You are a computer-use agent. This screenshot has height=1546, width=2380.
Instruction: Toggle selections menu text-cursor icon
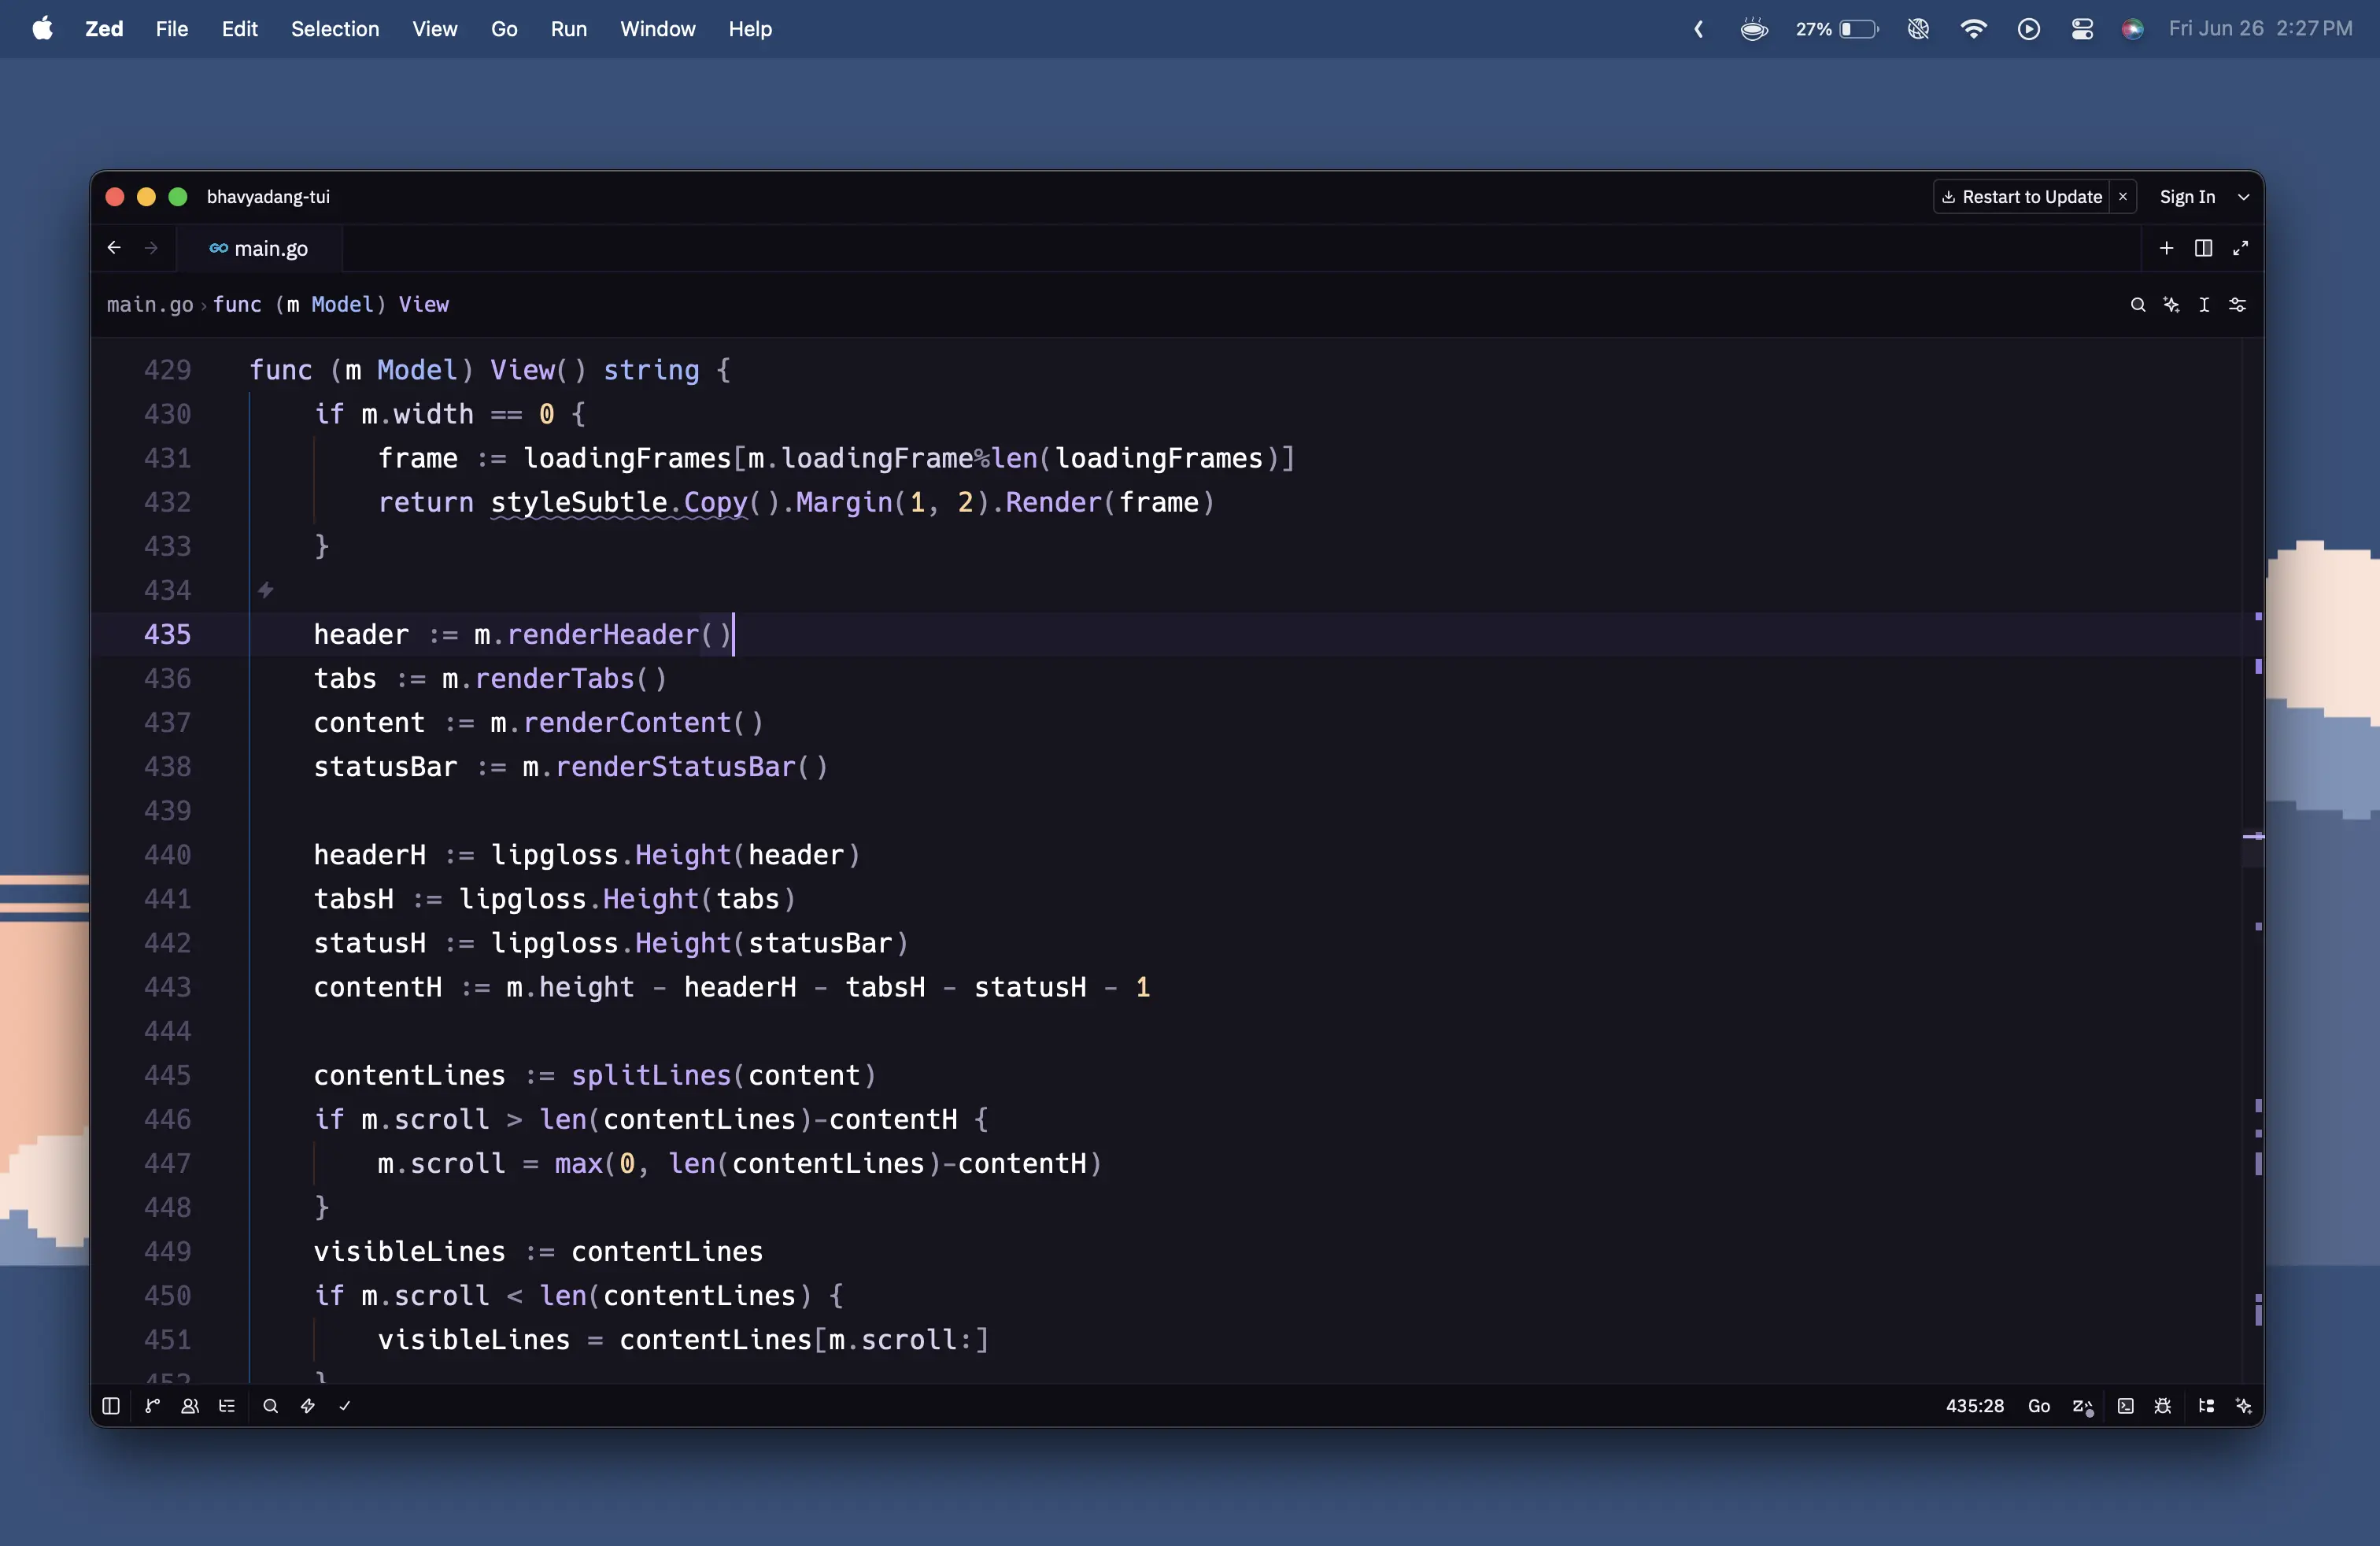coord(2204,305)
